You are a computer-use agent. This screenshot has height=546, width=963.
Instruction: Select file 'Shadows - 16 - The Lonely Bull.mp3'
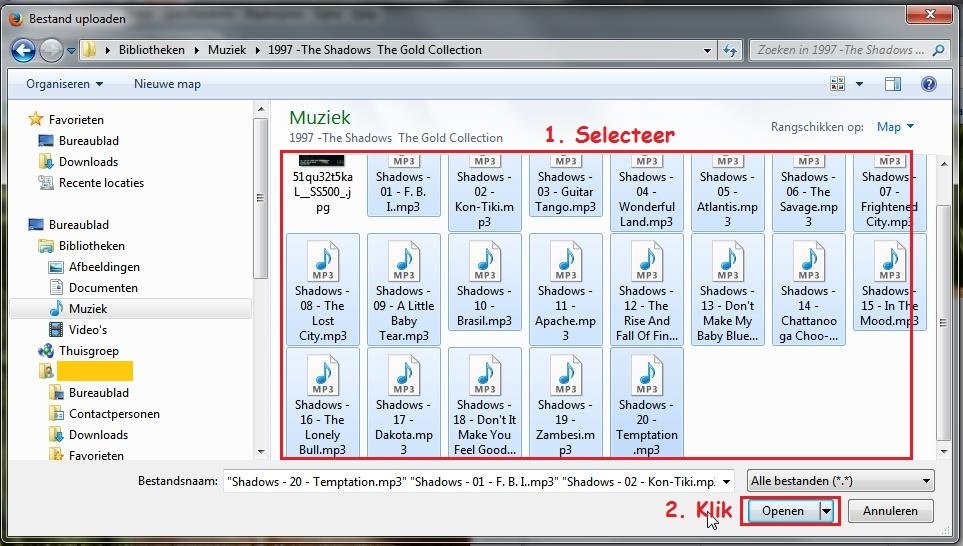[x=322, y=403]
